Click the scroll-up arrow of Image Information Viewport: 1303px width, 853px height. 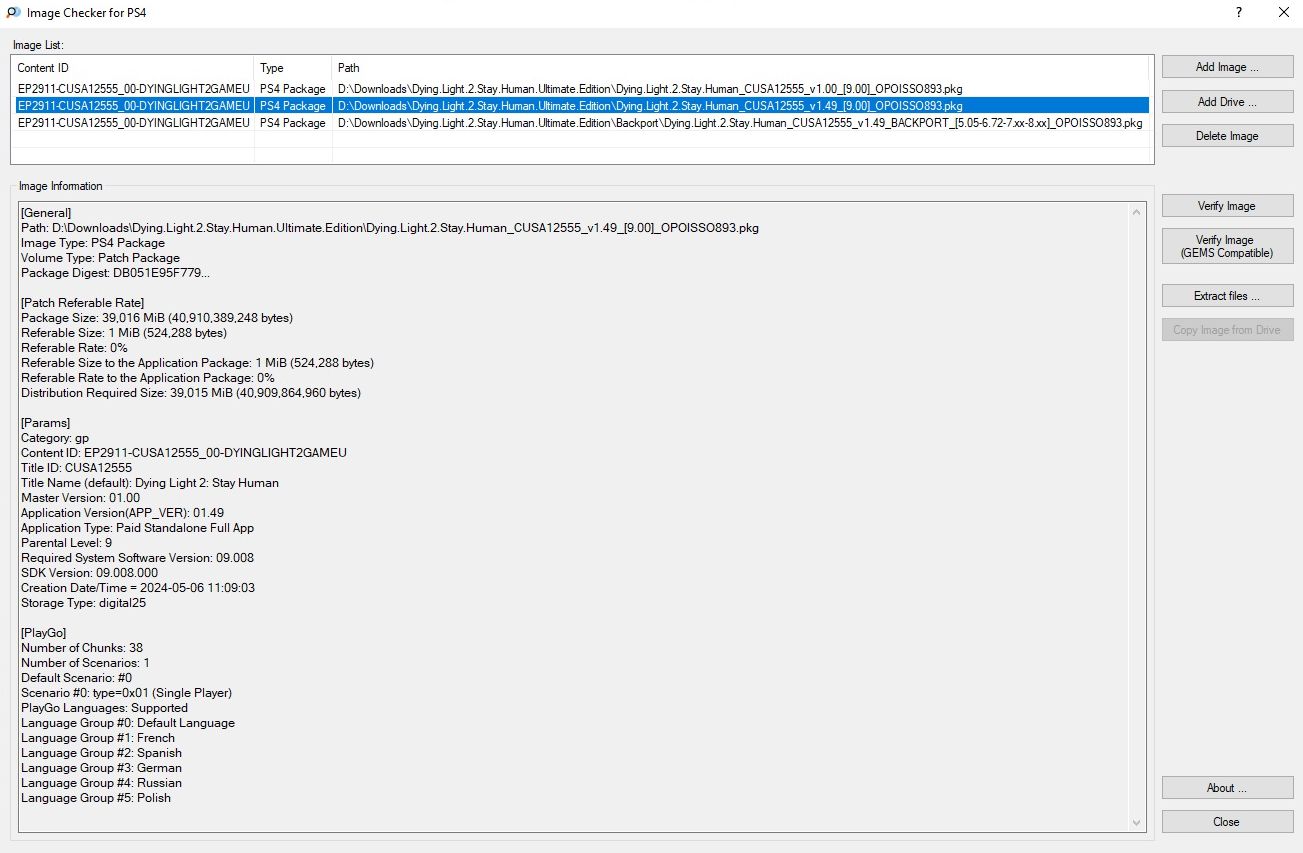click(x=1137, y=212)
